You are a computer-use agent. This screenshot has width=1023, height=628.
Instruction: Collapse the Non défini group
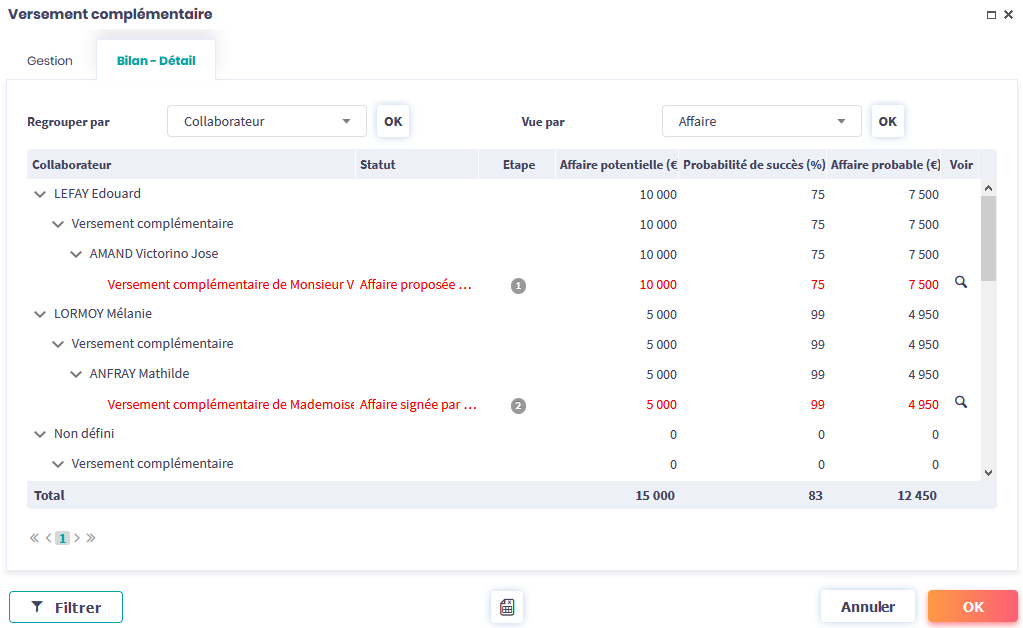(40, 434)
